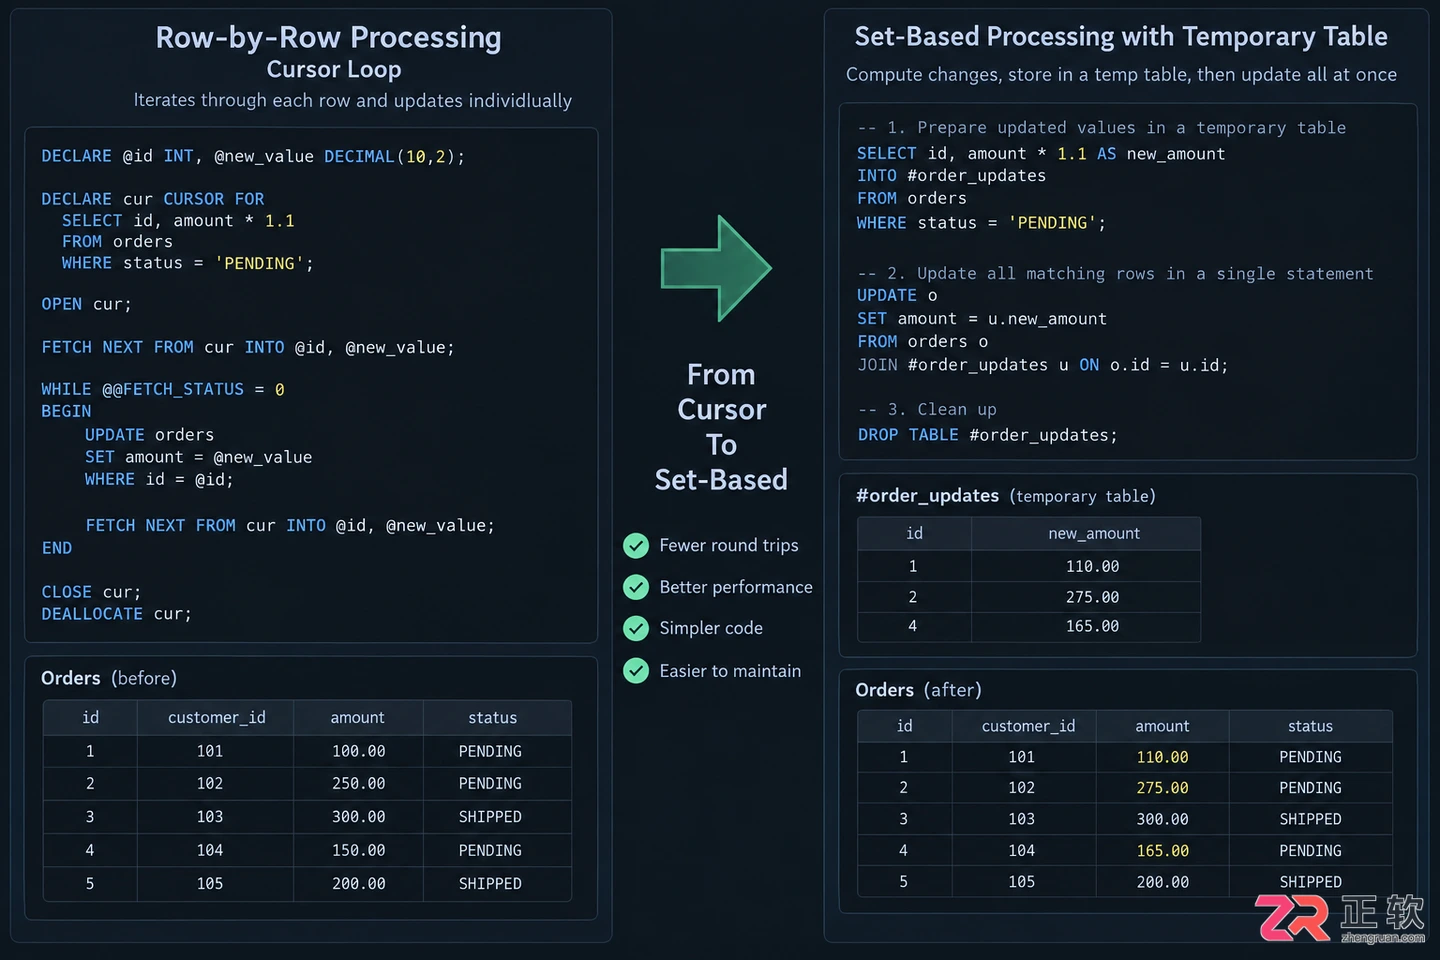Click the highlighted 275.00 in Orders after
The width and height of the screenshot is (1440, 960).
(1162, 788)
